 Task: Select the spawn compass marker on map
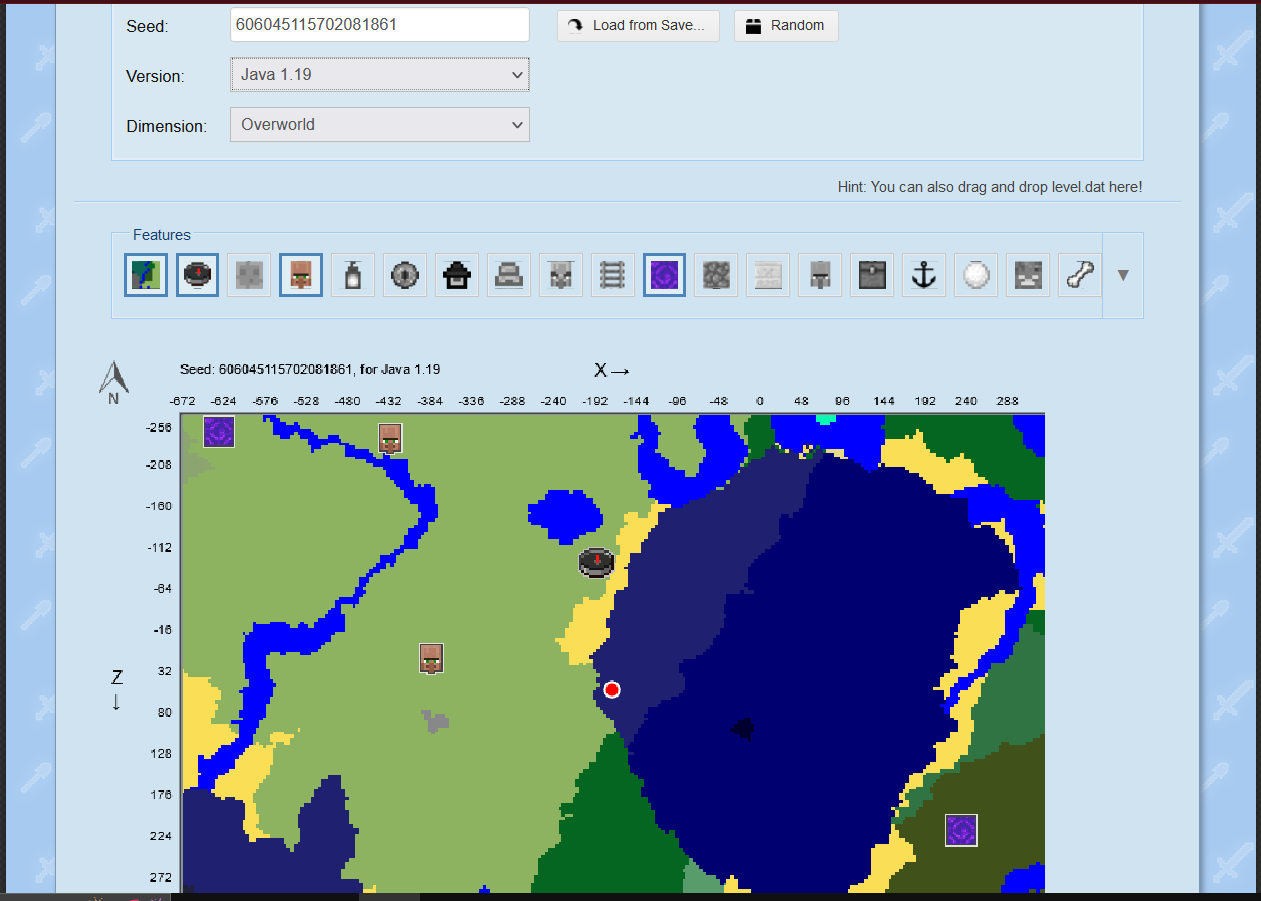pyautogui.click(x=596, y=562)
